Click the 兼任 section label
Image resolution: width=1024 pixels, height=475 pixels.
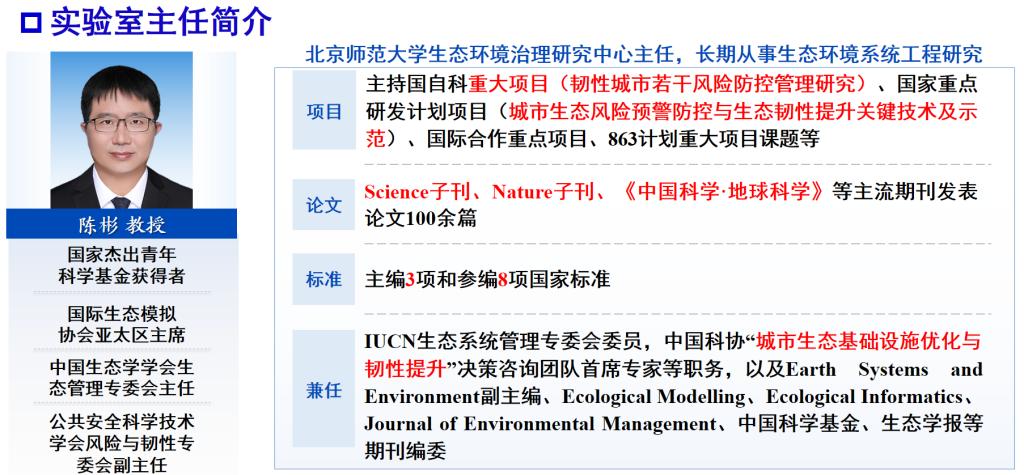[x=324, y=391]
